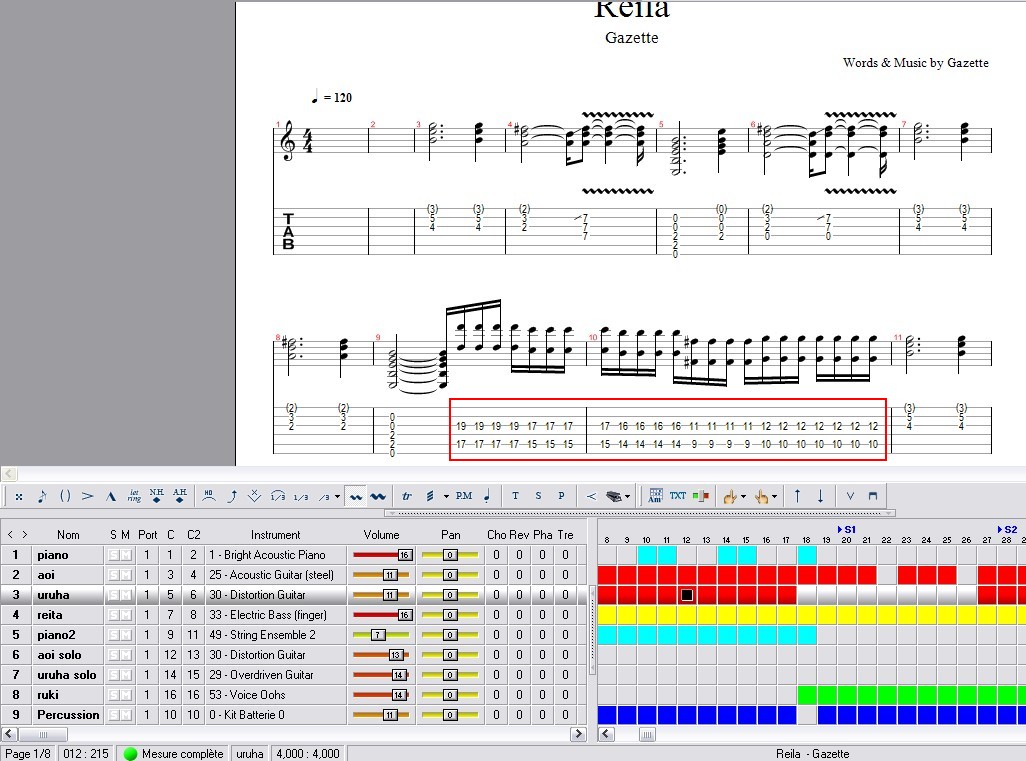The height and width of the screenshot is (761, 1026).
Task: Apply natural harmonic N.H.
Action: click(156, 497)
